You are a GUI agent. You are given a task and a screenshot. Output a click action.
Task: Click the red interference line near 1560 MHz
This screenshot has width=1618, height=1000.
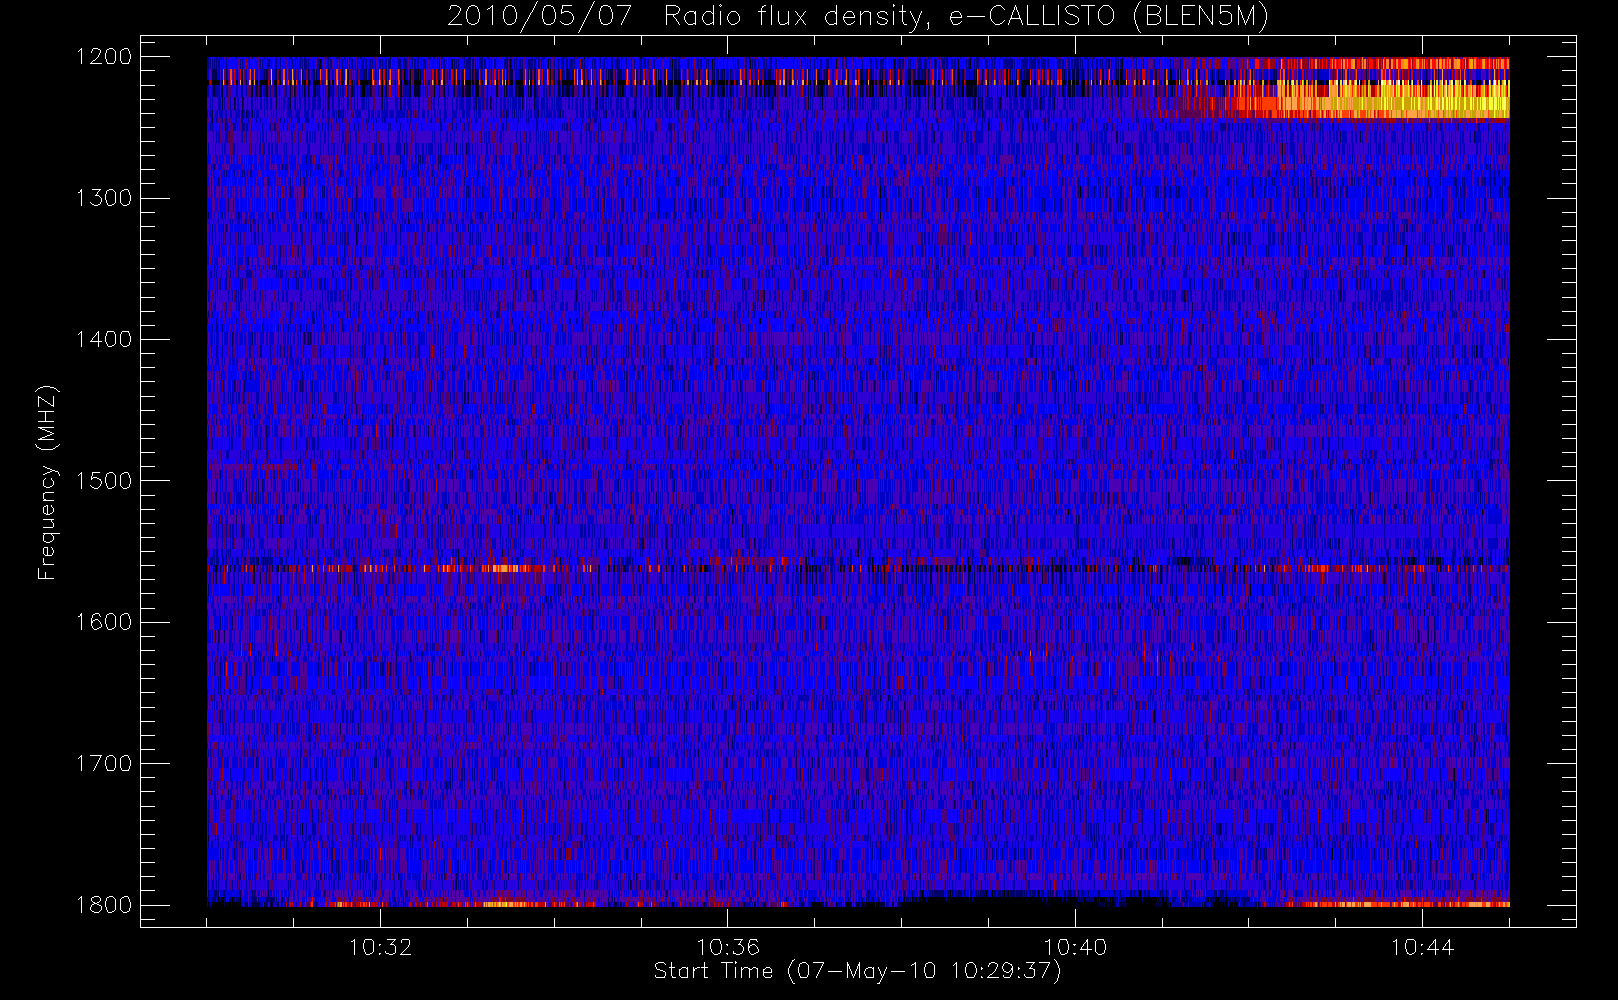point(858,568)
